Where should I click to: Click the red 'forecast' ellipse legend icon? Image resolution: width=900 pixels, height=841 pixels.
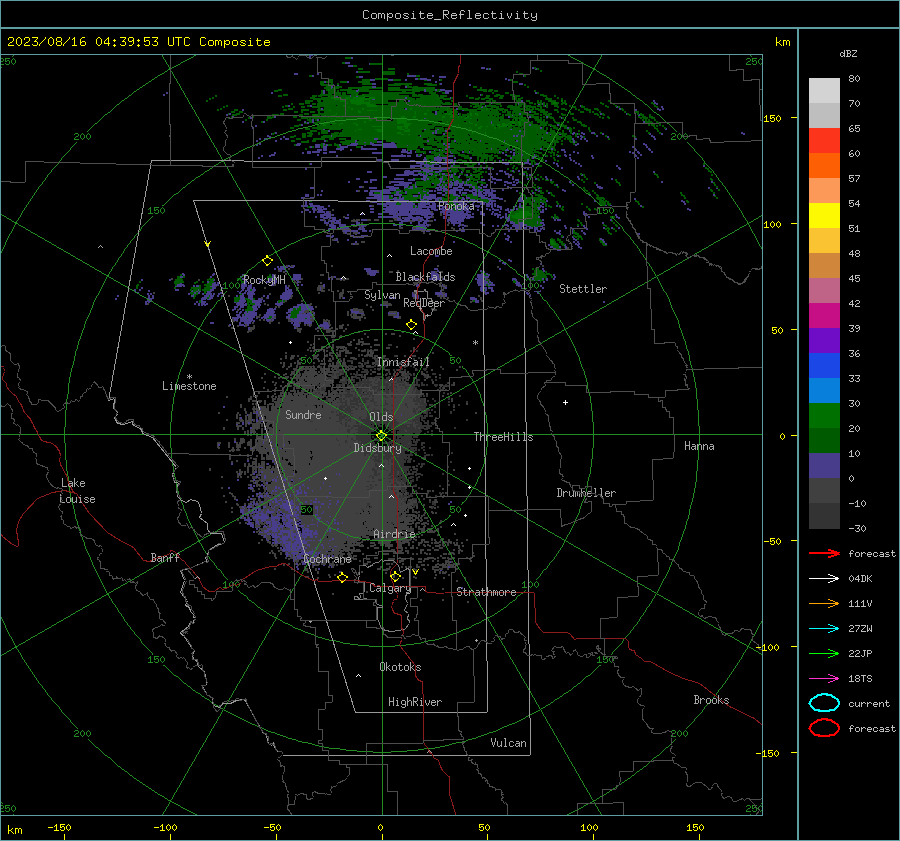[824, 728]
